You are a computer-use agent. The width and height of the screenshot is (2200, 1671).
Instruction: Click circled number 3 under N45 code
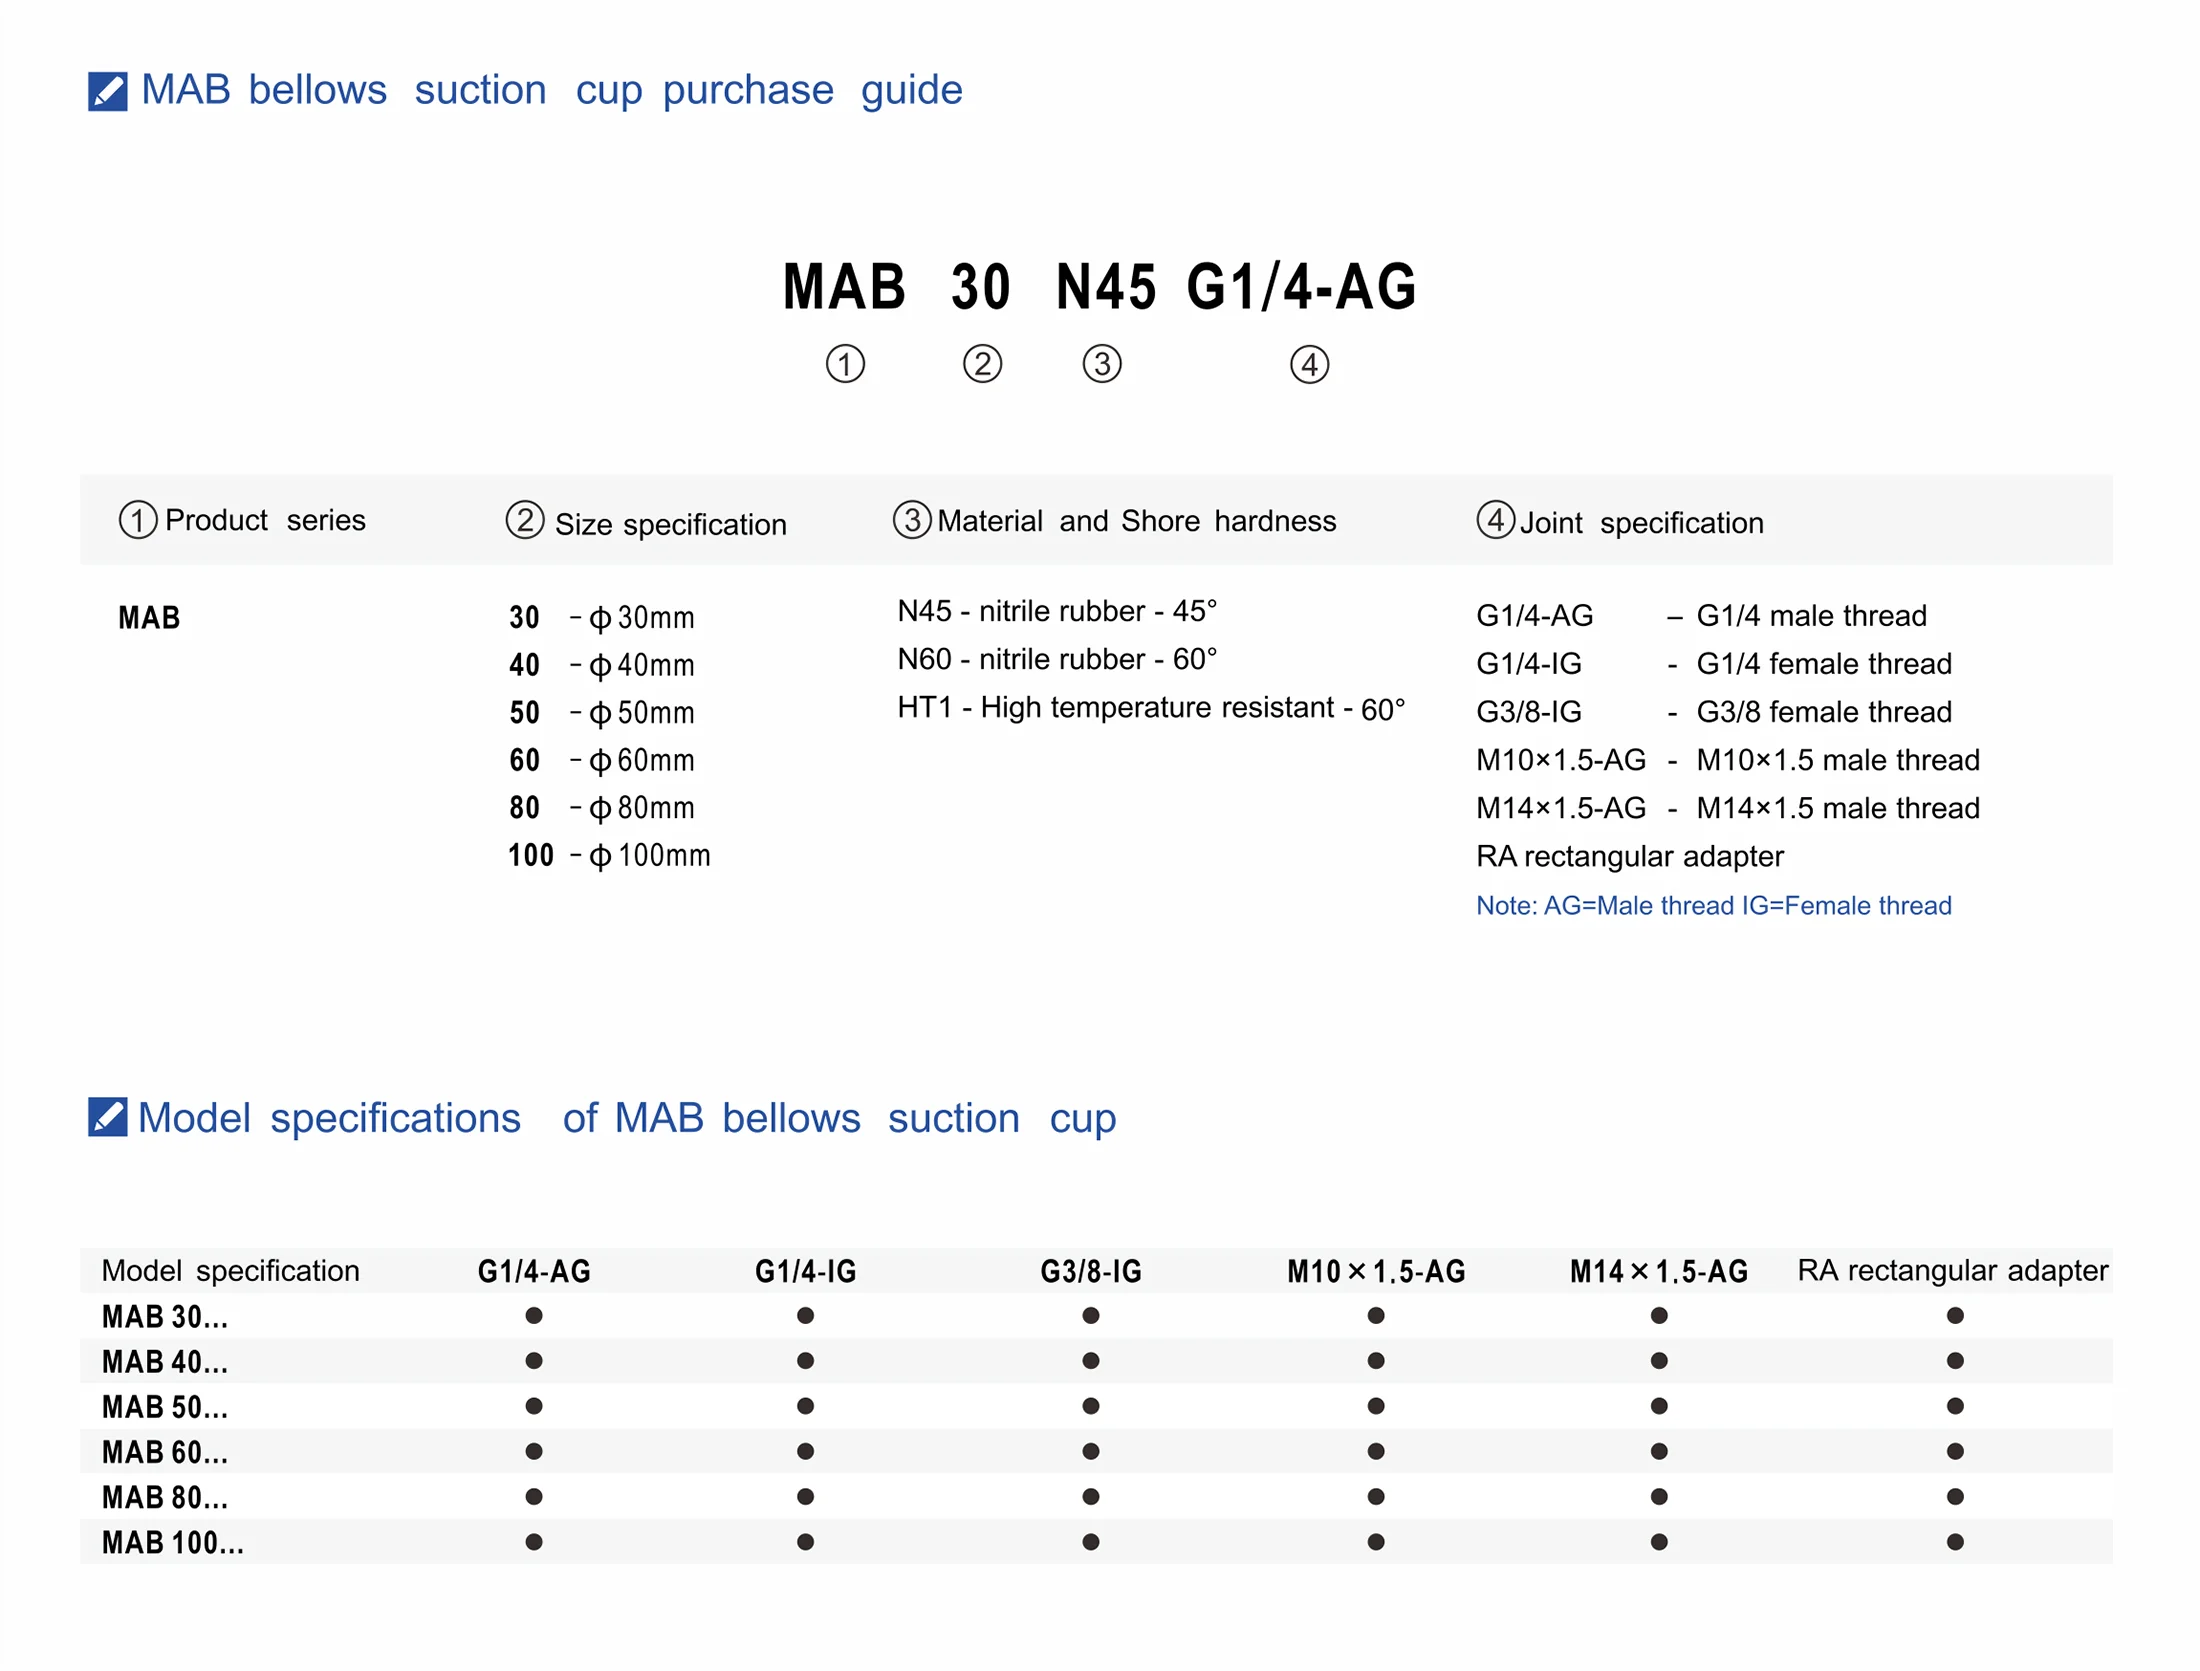tap(1102, 364)
